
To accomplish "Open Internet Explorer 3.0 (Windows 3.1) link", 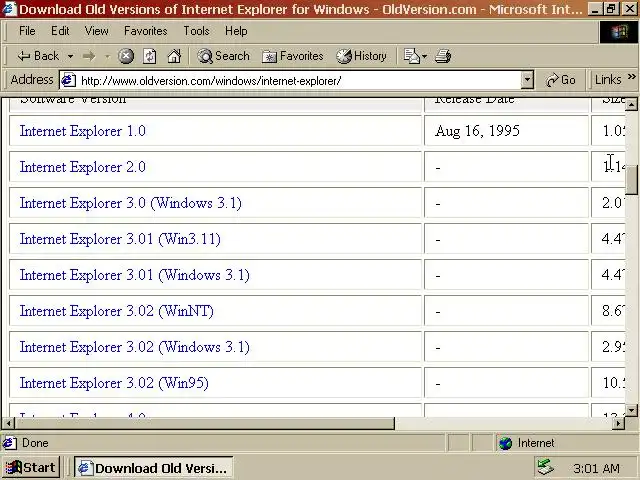I will 131,203.
